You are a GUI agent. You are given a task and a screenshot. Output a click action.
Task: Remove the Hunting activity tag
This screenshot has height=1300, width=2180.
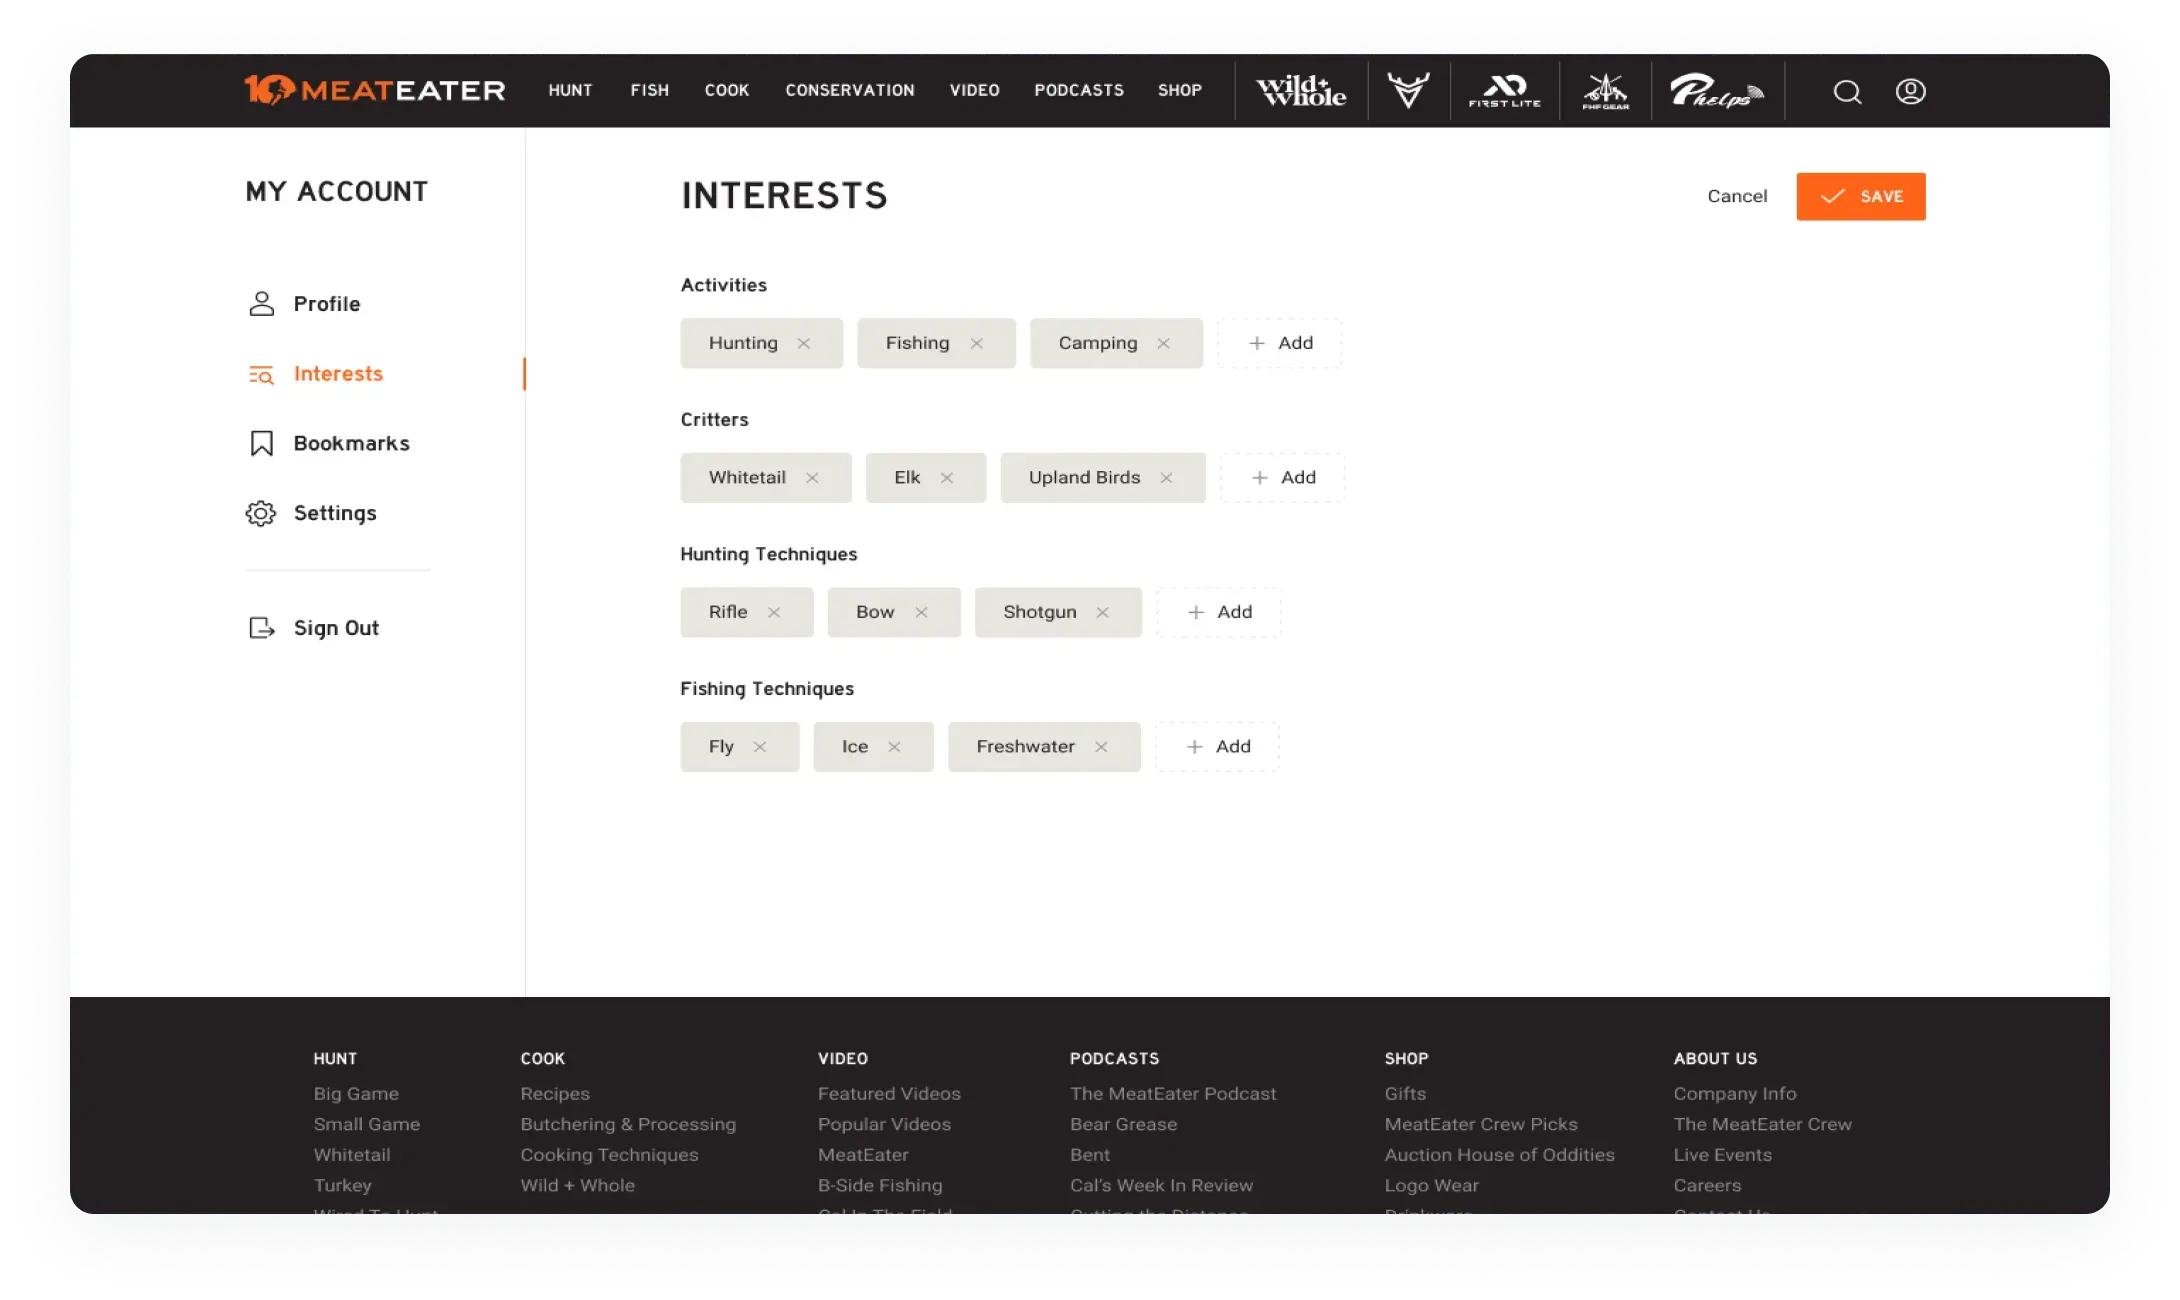[x=804, y=343]
